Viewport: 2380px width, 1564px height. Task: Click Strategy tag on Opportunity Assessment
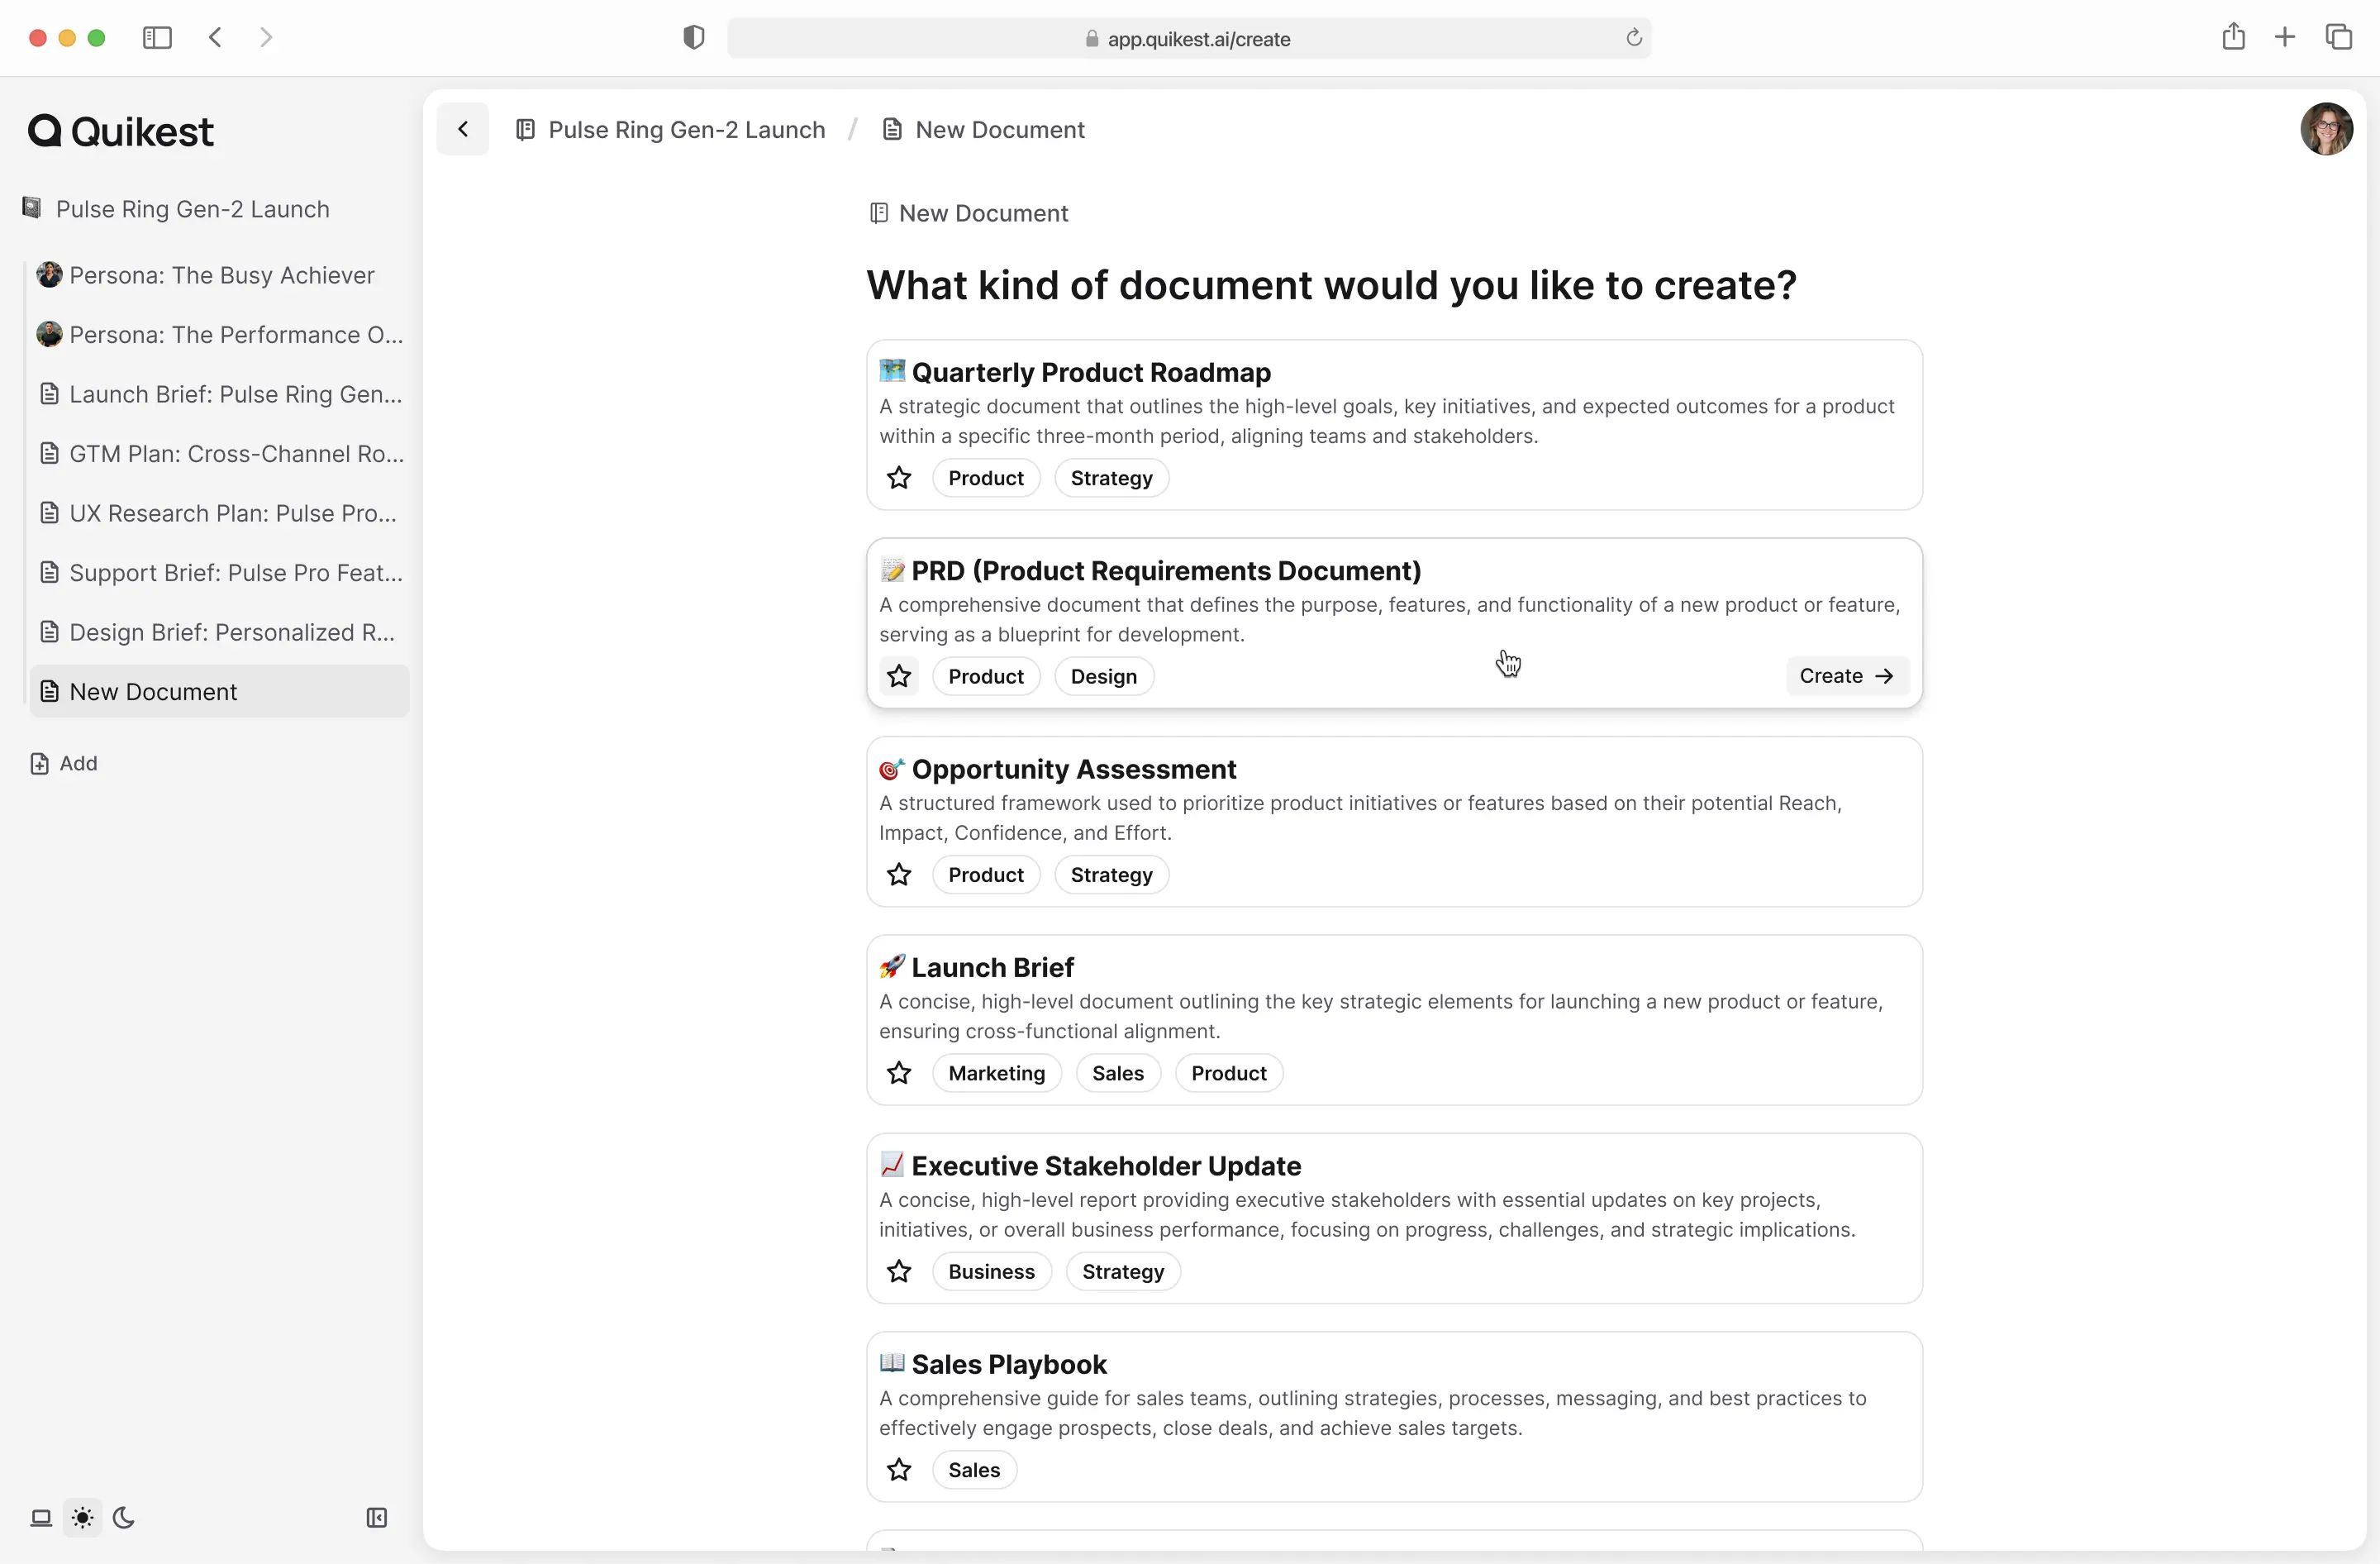pos(1111,875)
